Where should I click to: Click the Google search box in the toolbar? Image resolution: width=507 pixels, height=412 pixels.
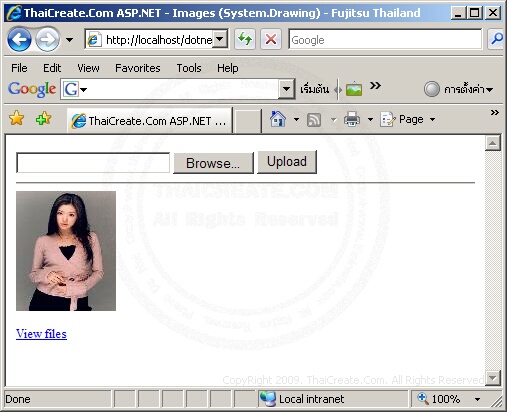(385, 40)
